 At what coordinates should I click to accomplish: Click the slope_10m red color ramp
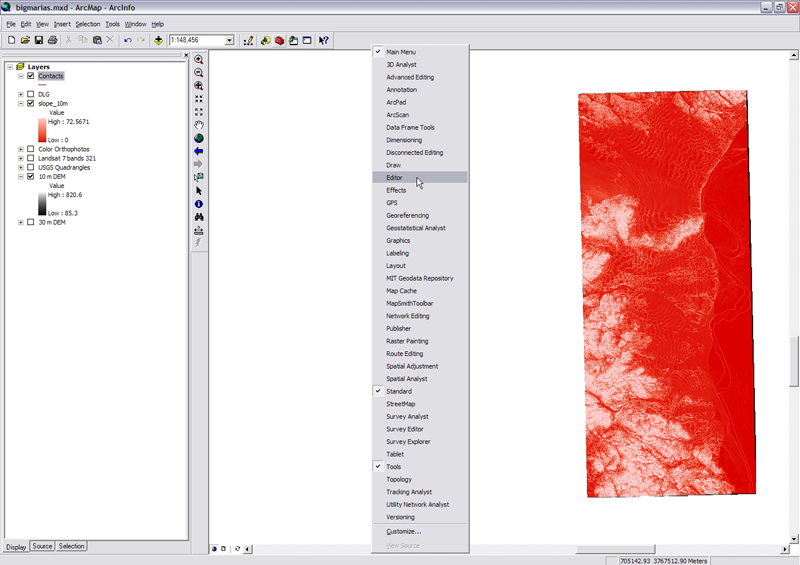tap(42, 130)
